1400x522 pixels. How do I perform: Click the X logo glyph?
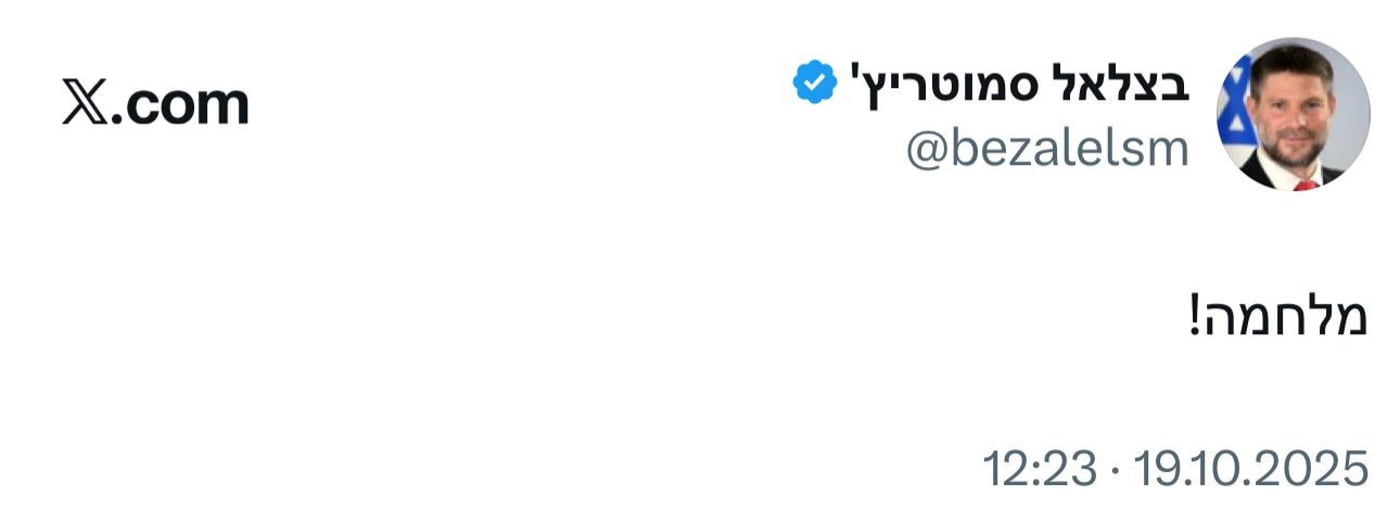[x=84, y=103]
